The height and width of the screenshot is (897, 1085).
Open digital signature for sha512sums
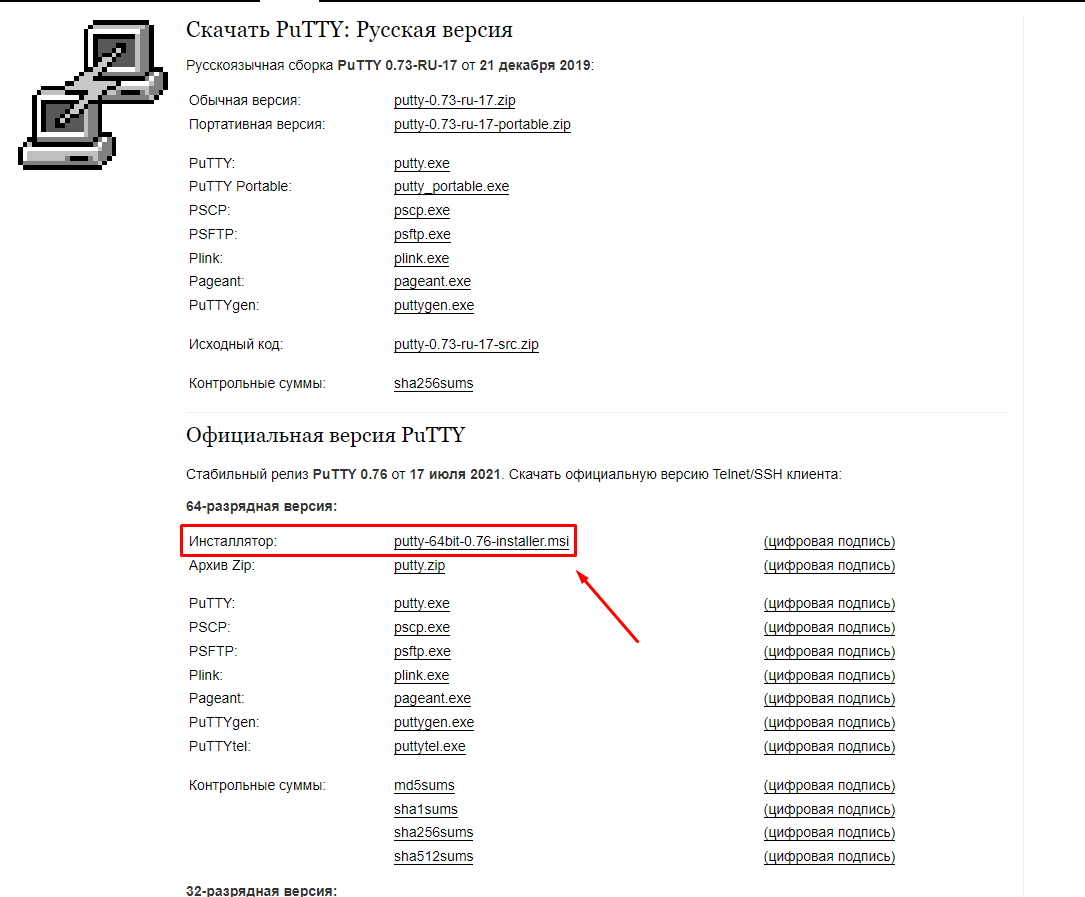(829, 857)
